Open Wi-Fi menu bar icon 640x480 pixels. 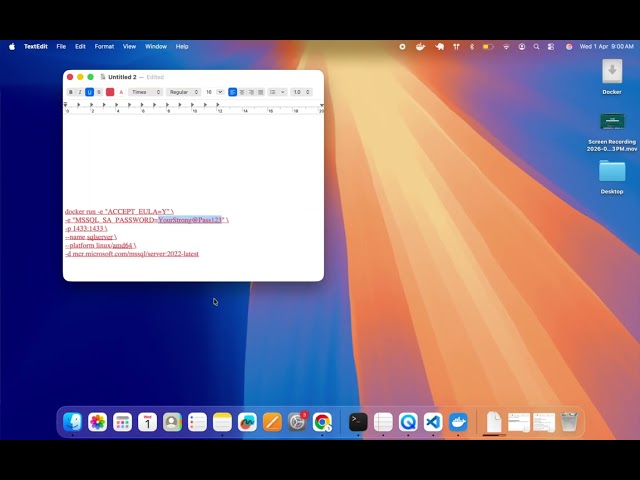(506, 47)
